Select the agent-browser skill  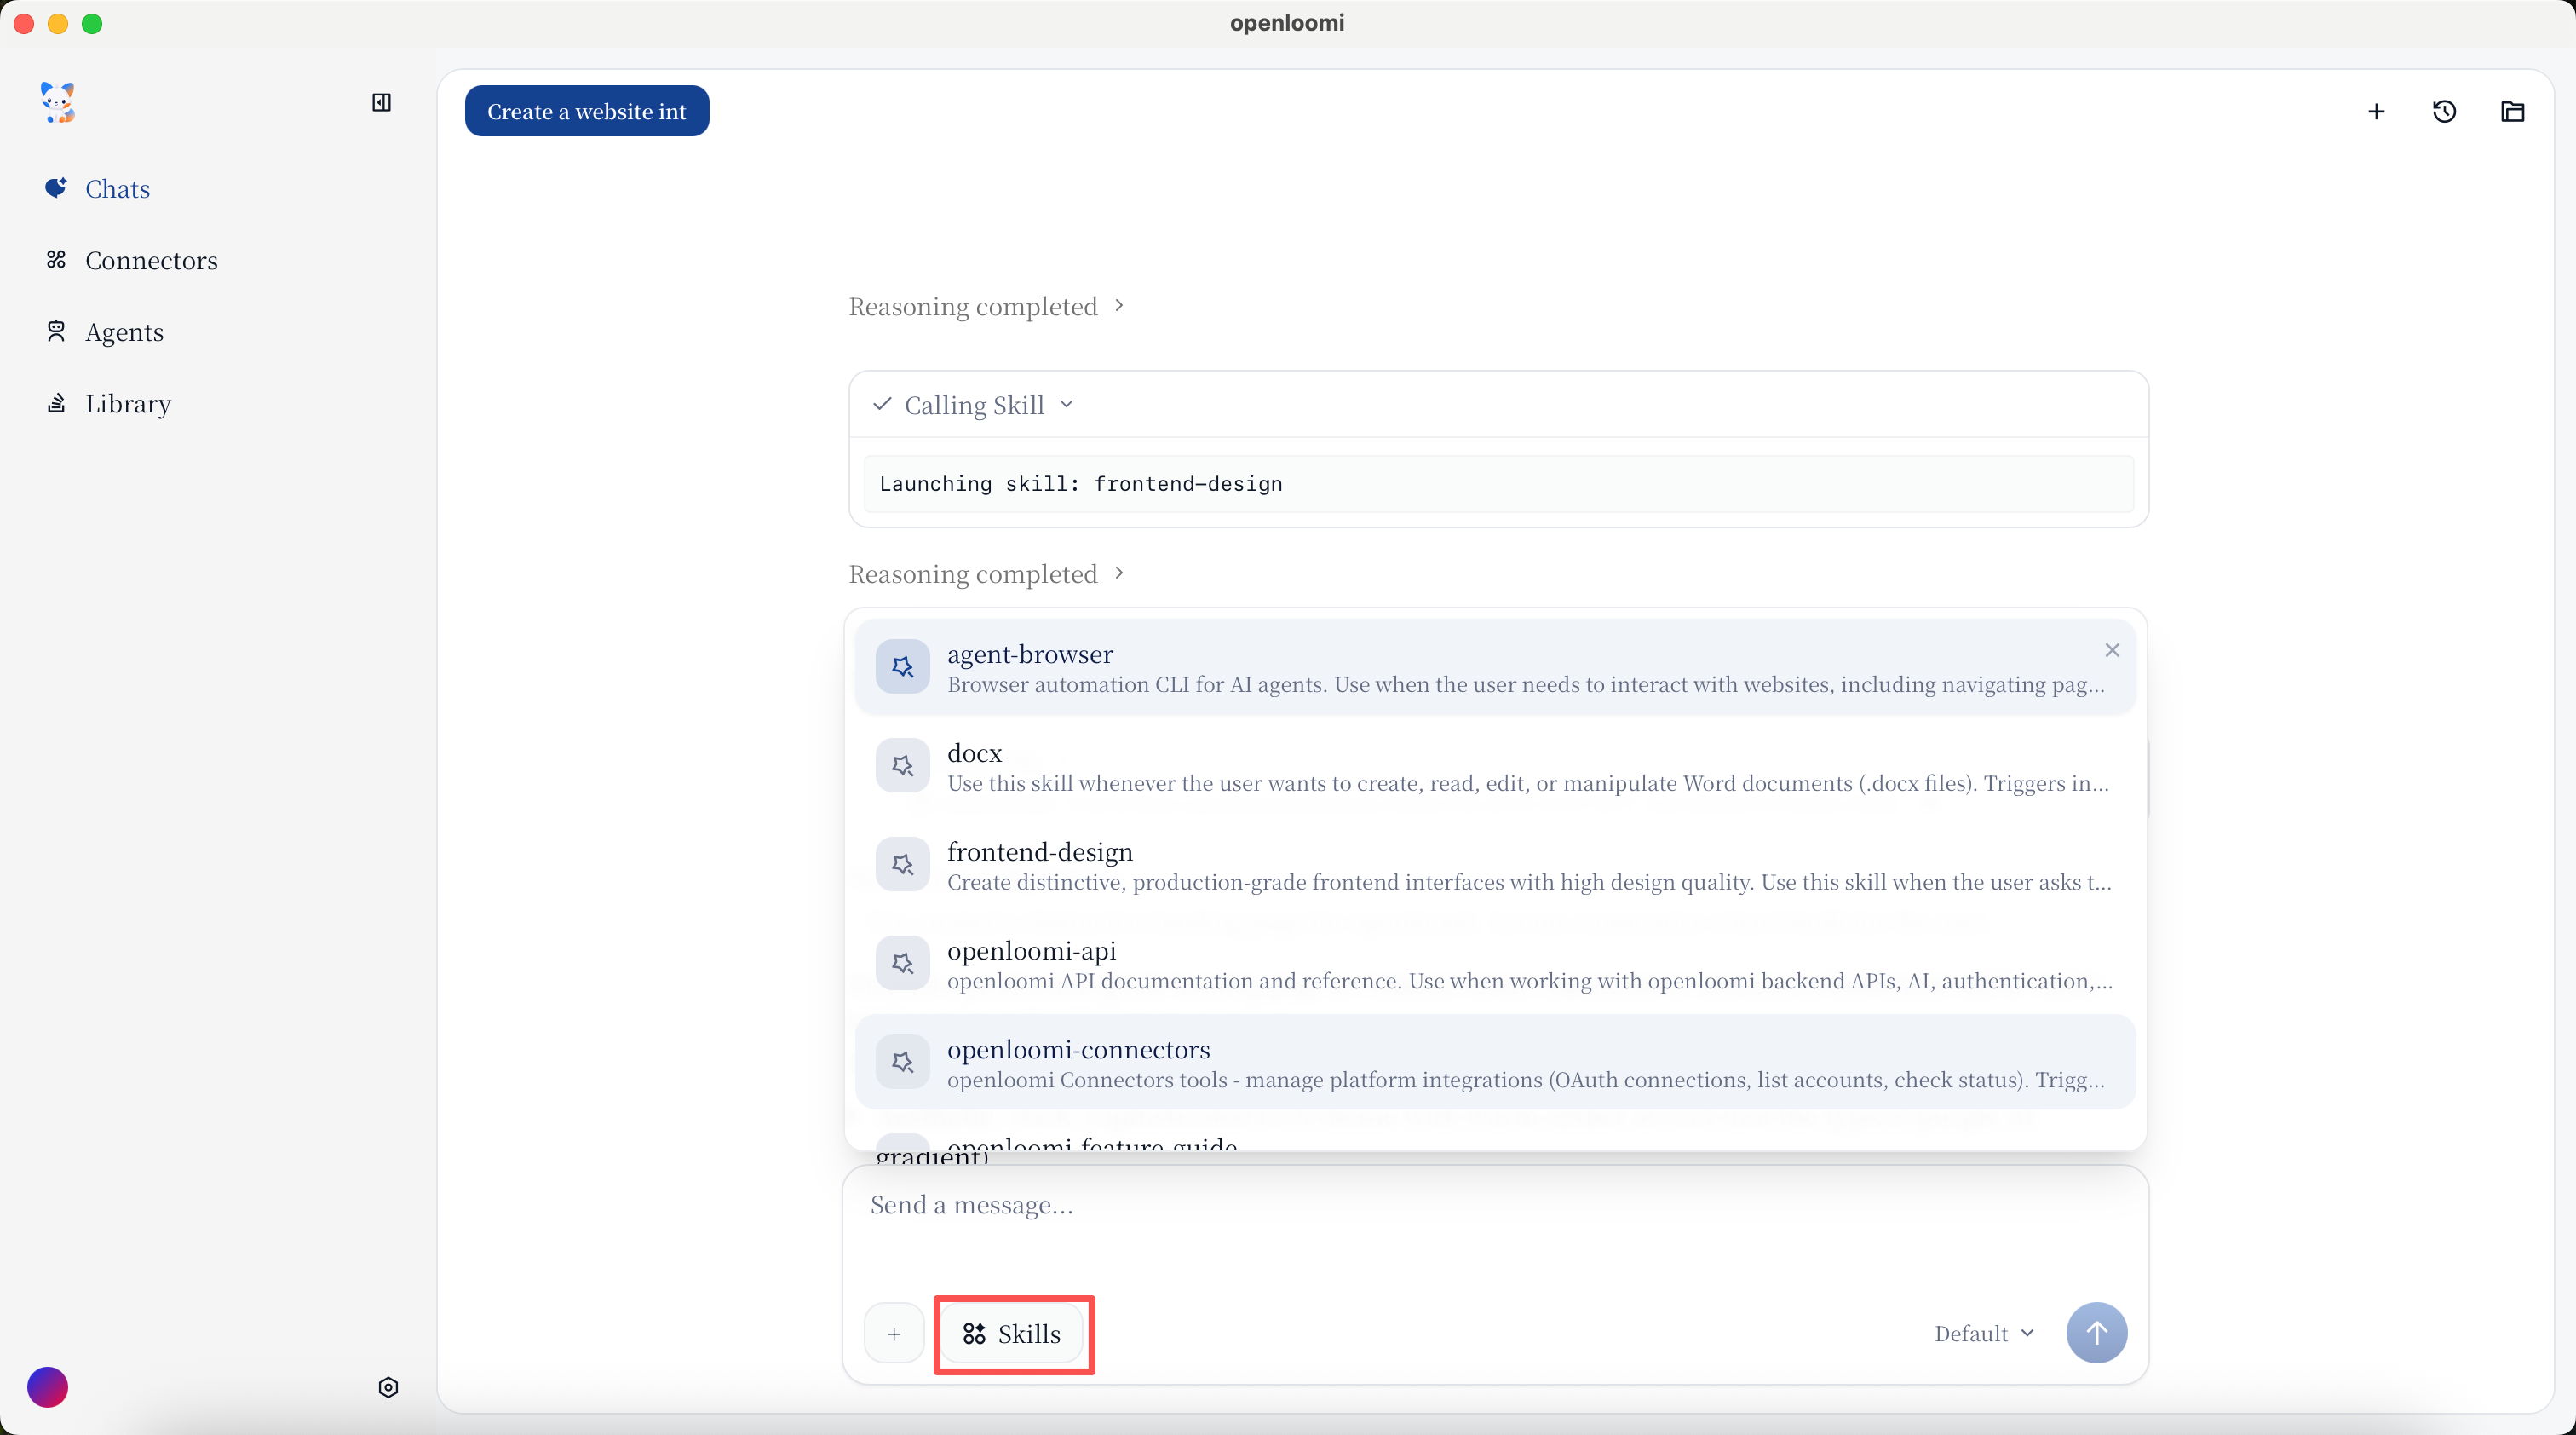point(1495,667)
